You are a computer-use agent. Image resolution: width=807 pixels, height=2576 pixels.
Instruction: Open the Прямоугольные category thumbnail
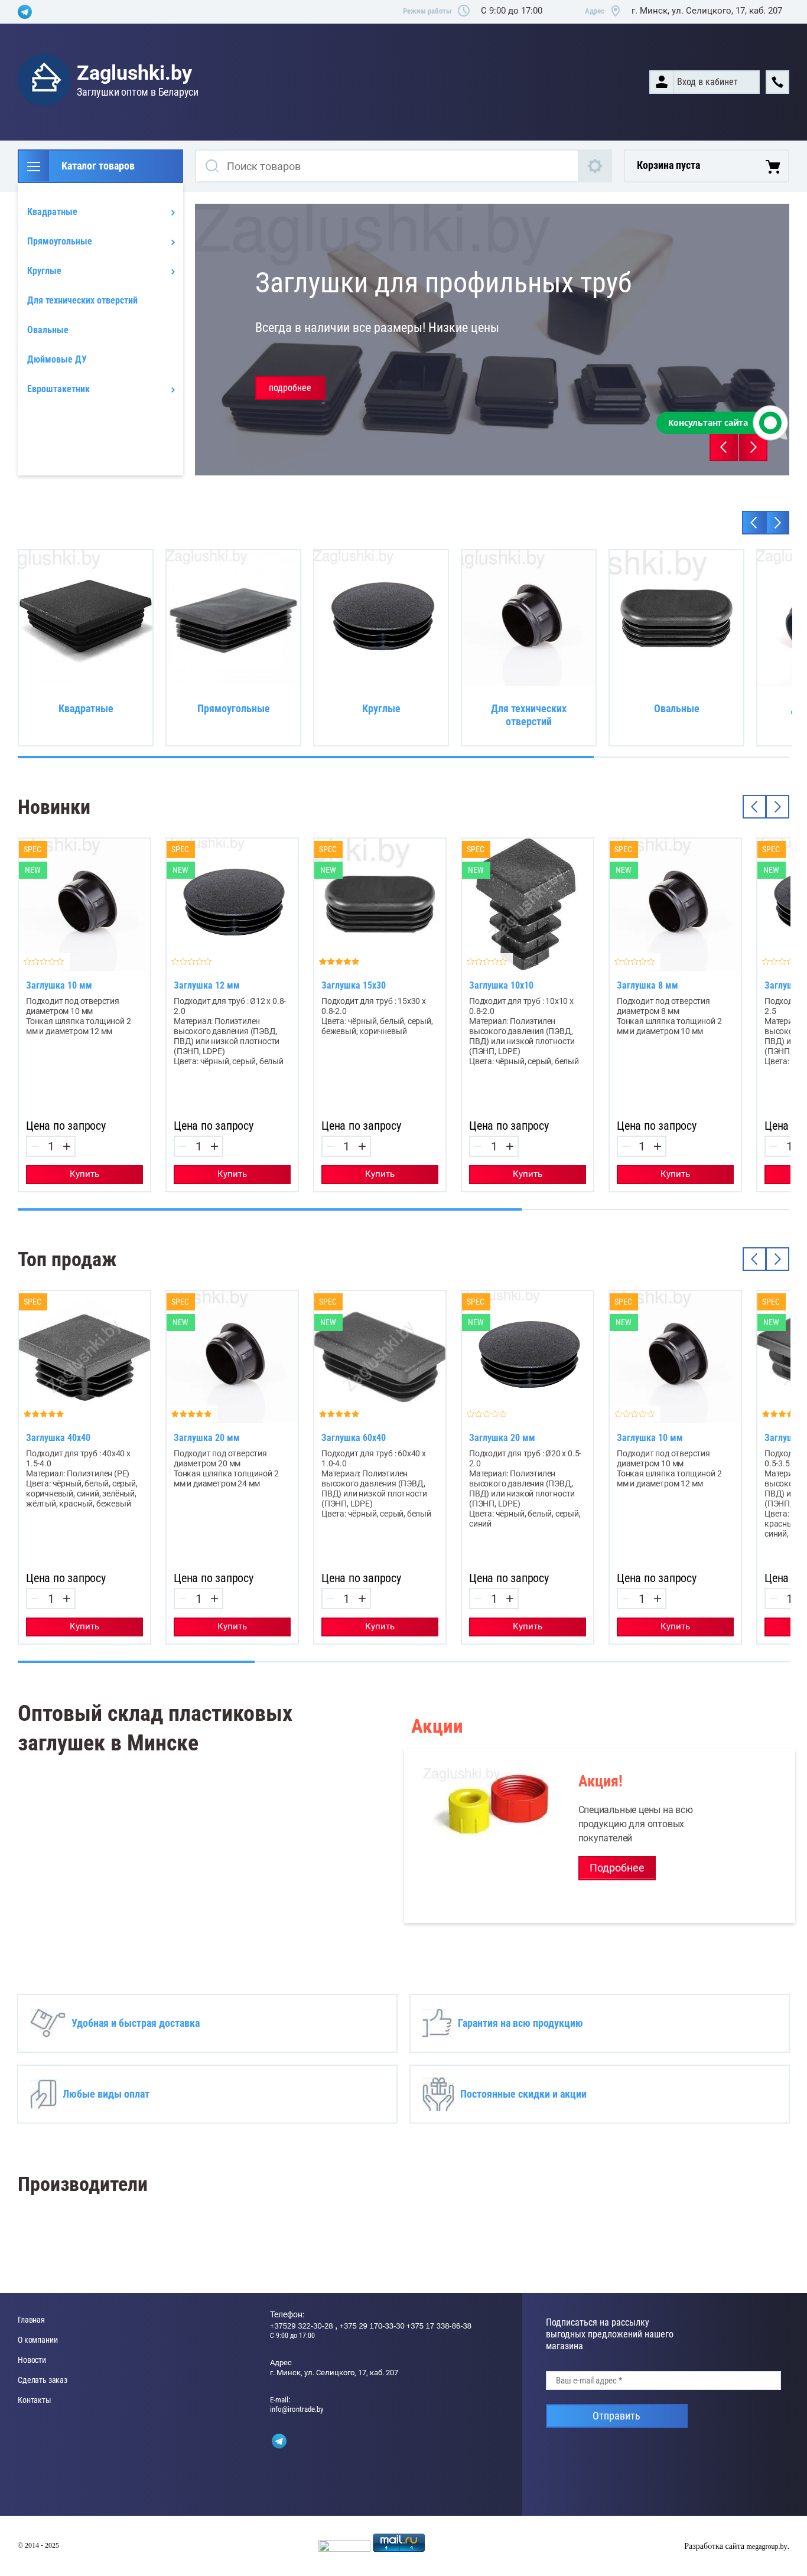coord(233,647)
